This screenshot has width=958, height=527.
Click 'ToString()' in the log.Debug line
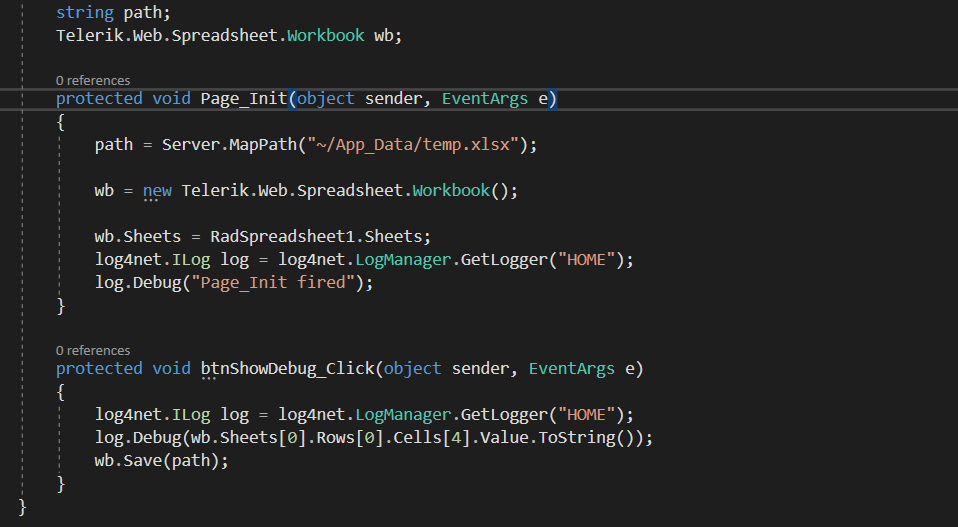click(586, 438)
